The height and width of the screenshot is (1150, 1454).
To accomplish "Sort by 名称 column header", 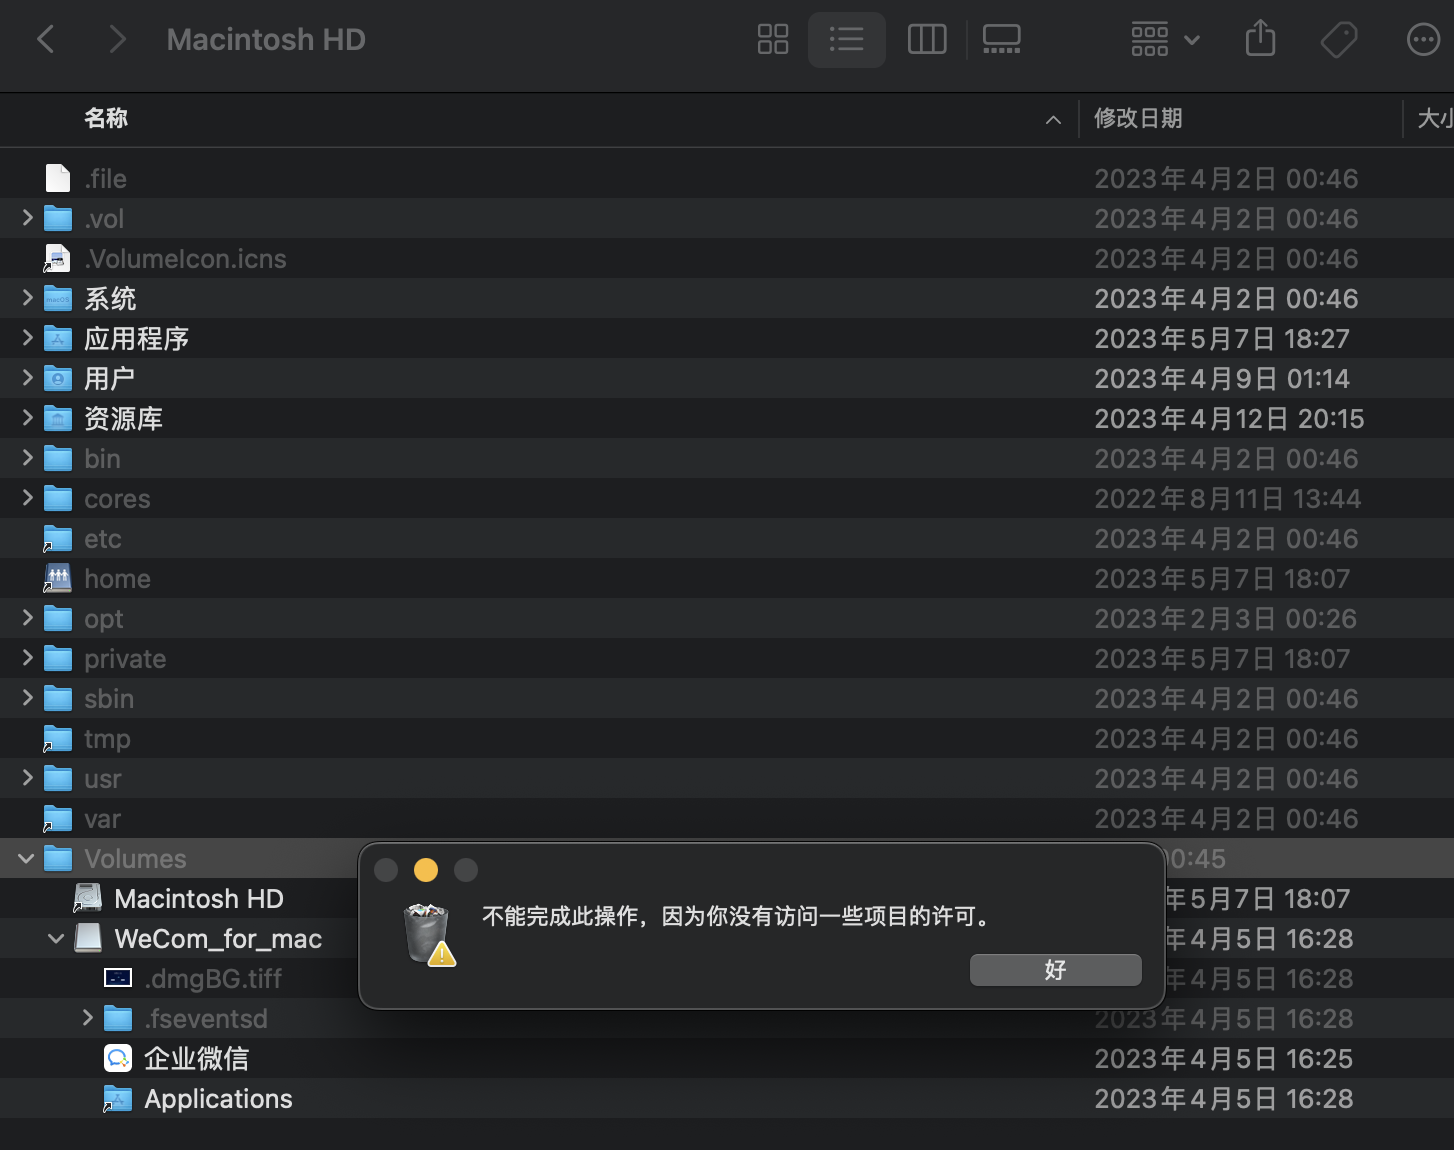I will (106, 118).
